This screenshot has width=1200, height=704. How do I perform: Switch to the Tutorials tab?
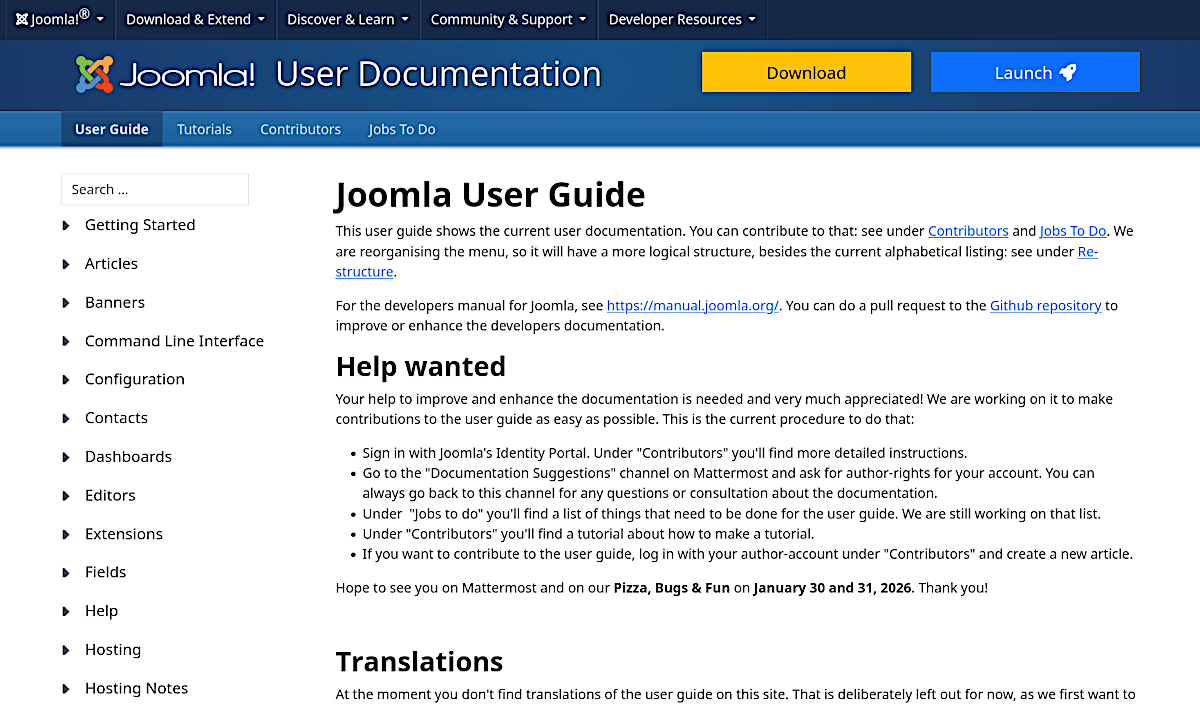(x=204, y=129)
